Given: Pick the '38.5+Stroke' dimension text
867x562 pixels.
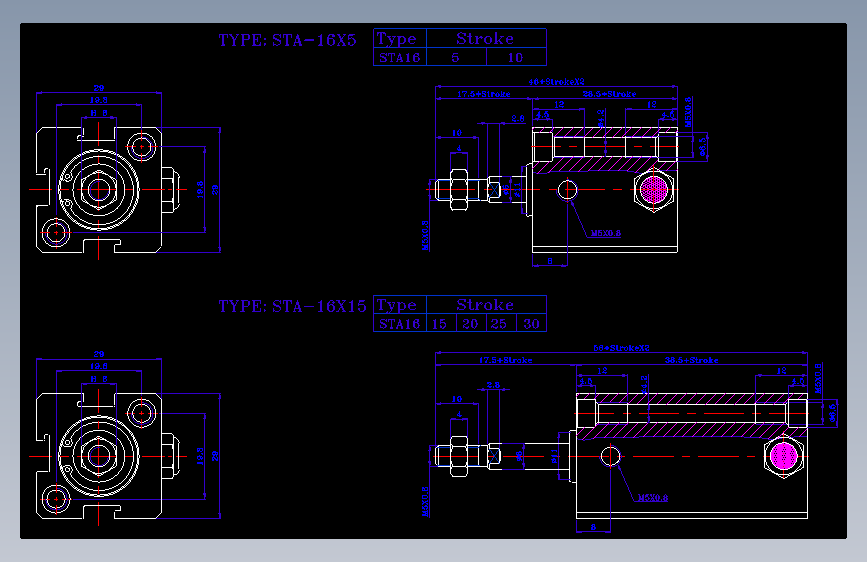Looking at the screenshot, I should coord(691,360).
